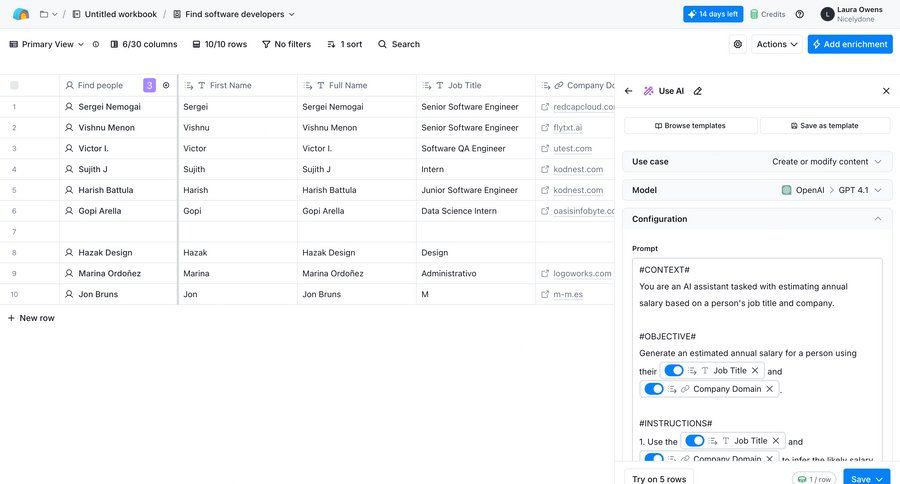Open the Model GPT 4.1 dropdown
The height and width of the screenshot is (484, 900).
coord(757,190)
